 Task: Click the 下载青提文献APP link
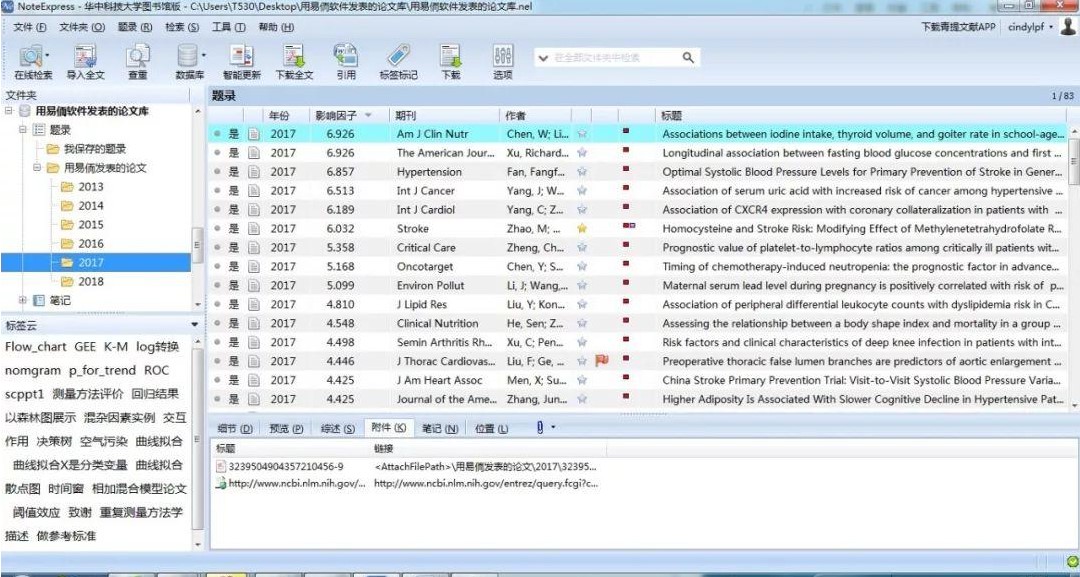pos(958,27)
